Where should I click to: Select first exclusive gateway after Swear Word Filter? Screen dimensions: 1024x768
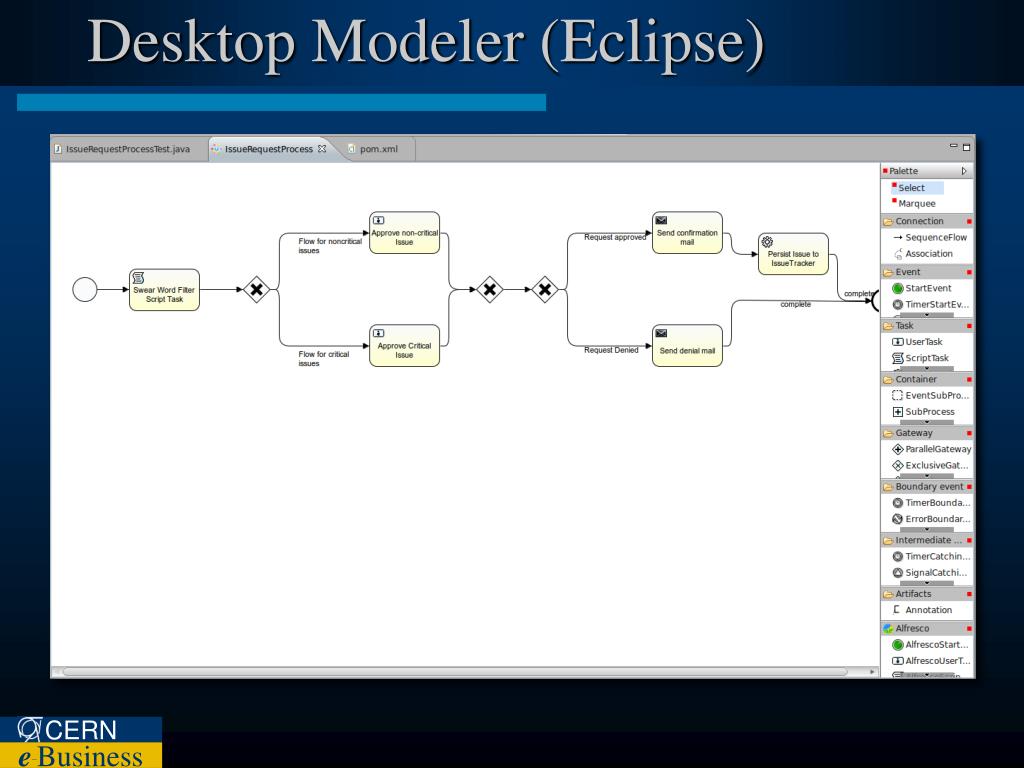[x=257, y=289]
